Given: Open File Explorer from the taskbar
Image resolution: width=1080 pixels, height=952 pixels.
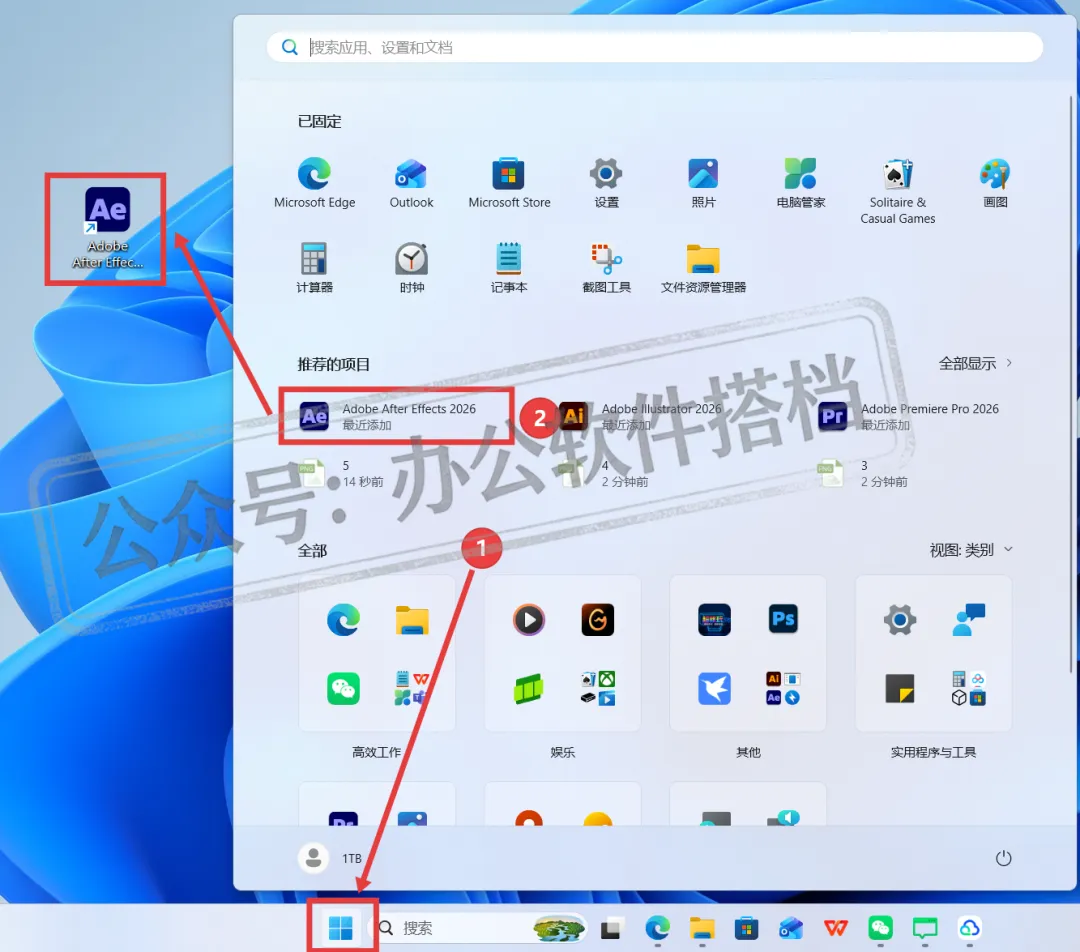Looking at the screenshot, I should 702,928.
